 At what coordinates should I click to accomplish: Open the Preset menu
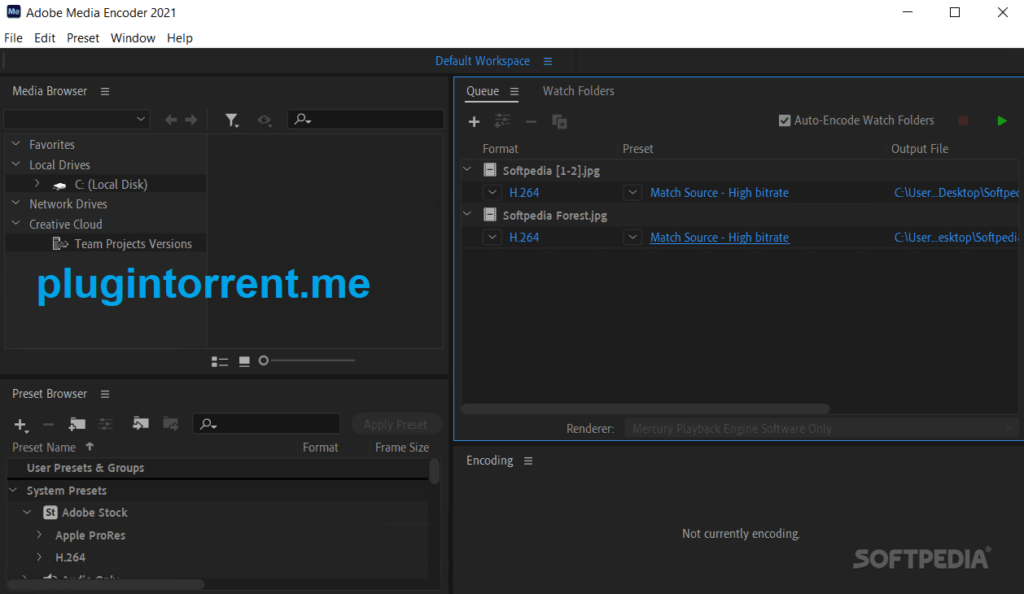click(x=83, y=38)
